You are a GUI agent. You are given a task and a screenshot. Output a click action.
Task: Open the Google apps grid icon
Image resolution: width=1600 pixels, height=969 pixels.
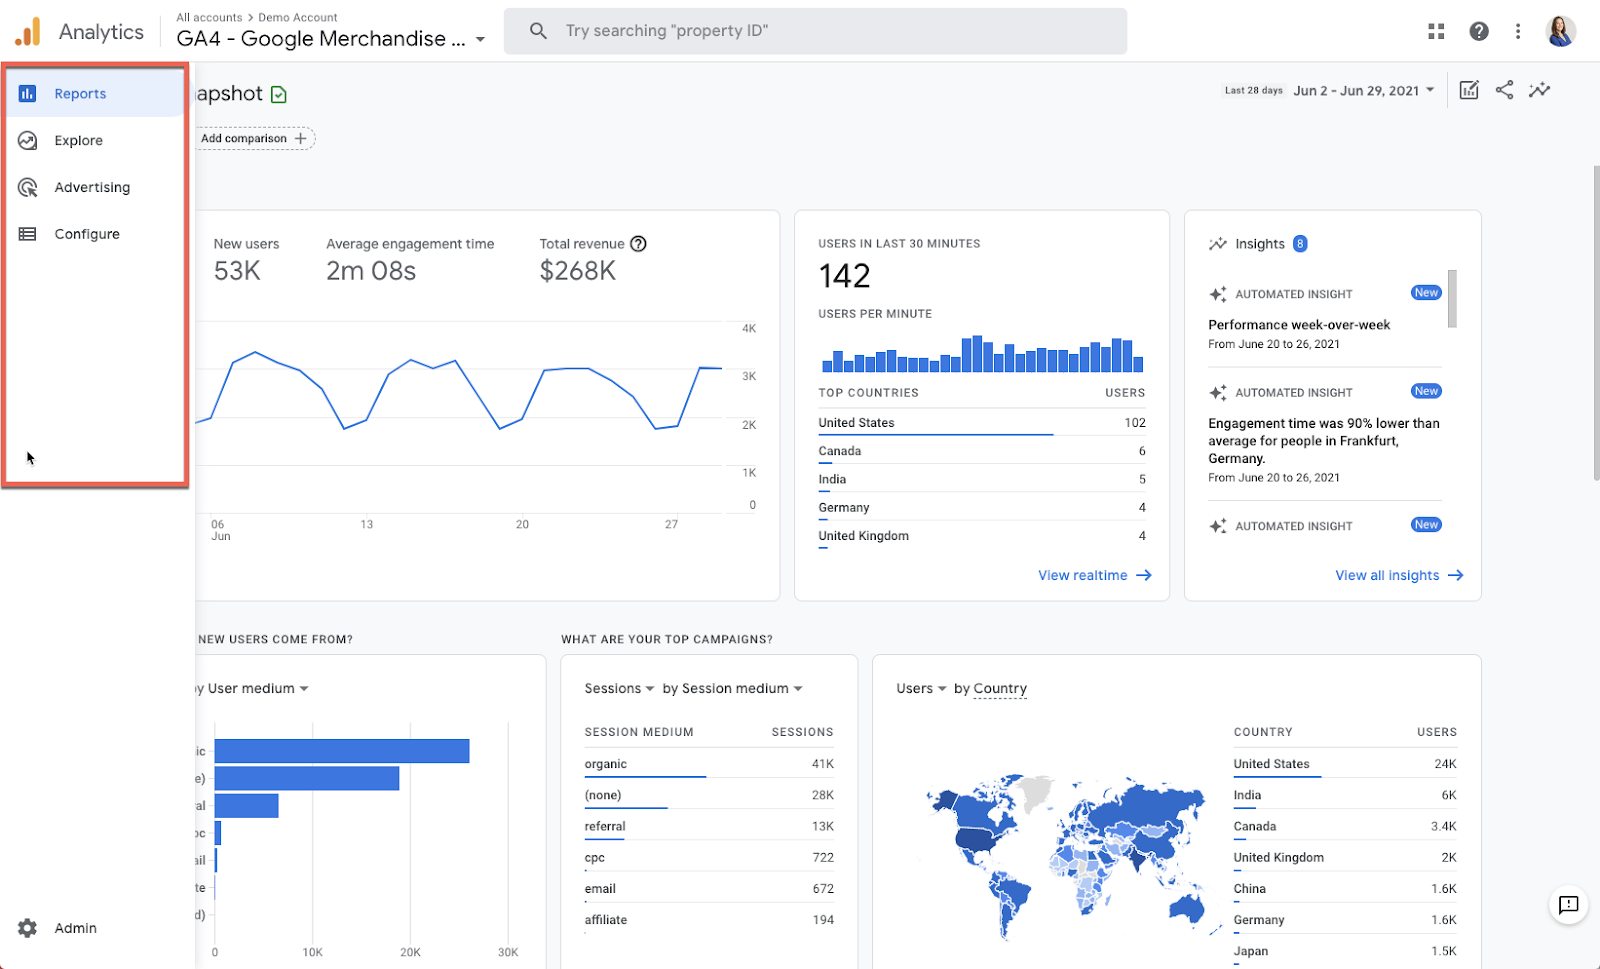pyautogui.click(x=1436, y=31)
